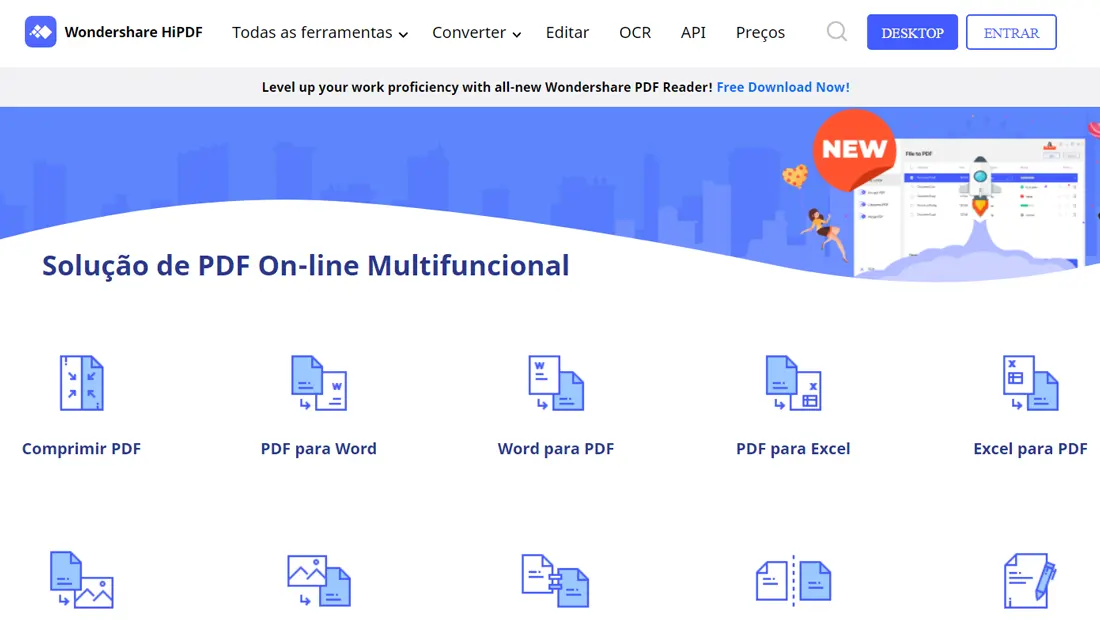Screen dimensions: 1100x620
Task: Open the split PDF tool icon
Action: 793,581
